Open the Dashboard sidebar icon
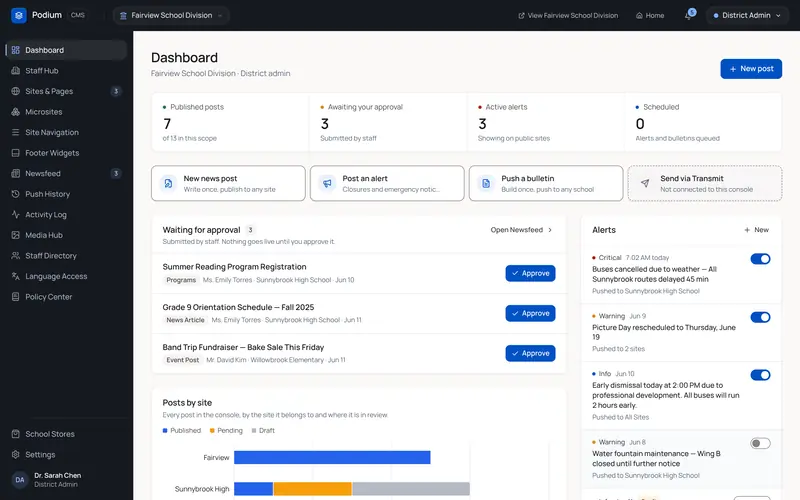This screenshot has height=500, width=800. [x=16, y=50]
